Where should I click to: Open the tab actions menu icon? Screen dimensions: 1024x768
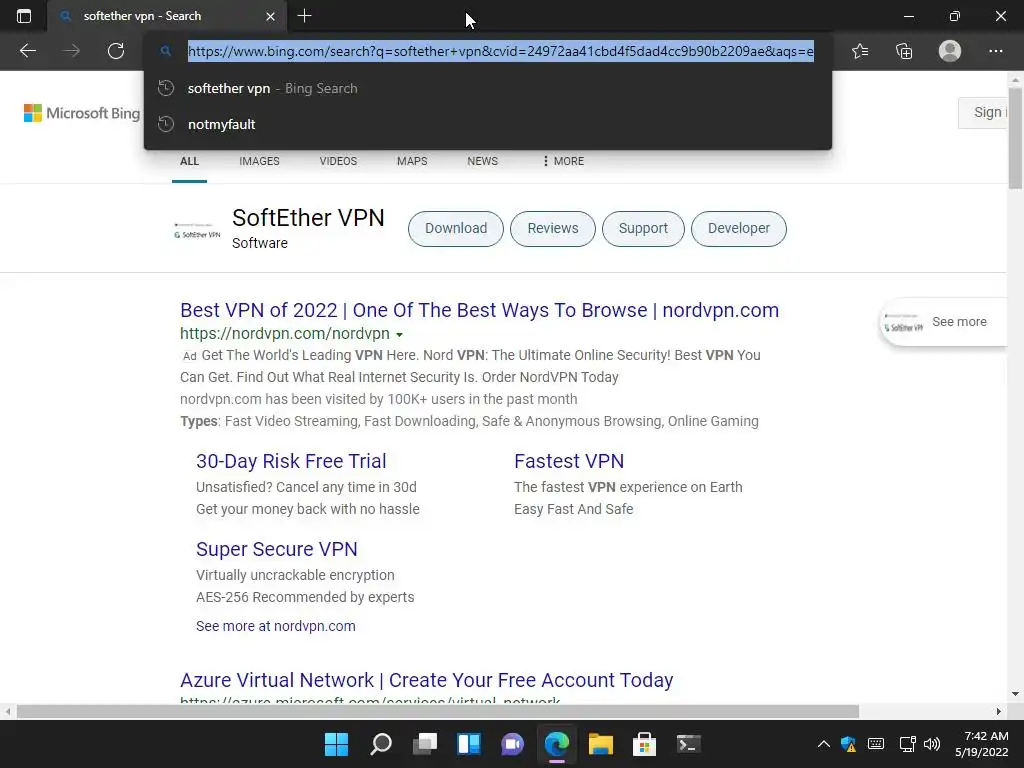(24, 16)
